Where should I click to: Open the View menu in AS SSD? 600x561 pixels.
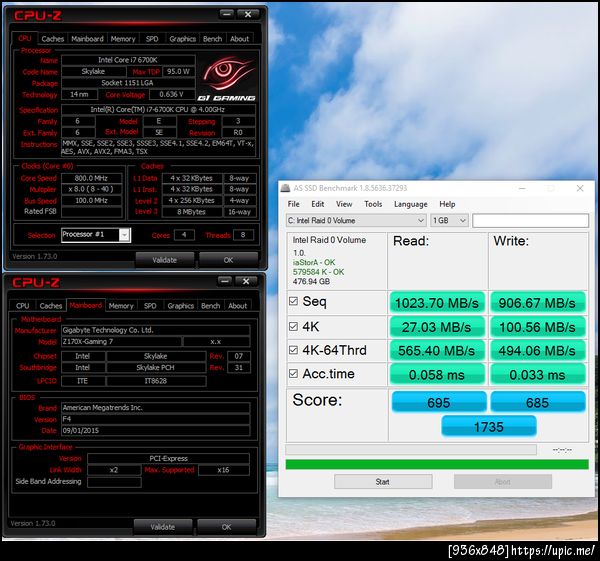(x=344, y=204)
